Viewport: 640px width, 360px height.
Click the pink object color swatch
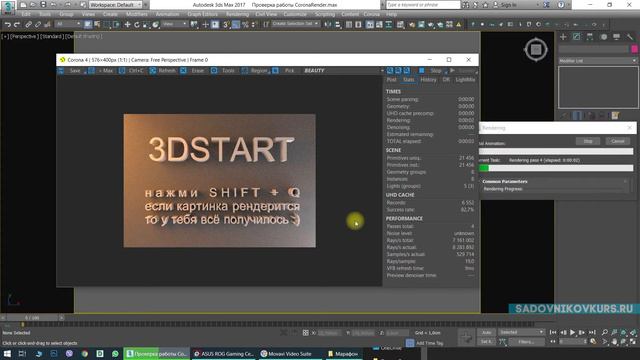click(634, 49)
